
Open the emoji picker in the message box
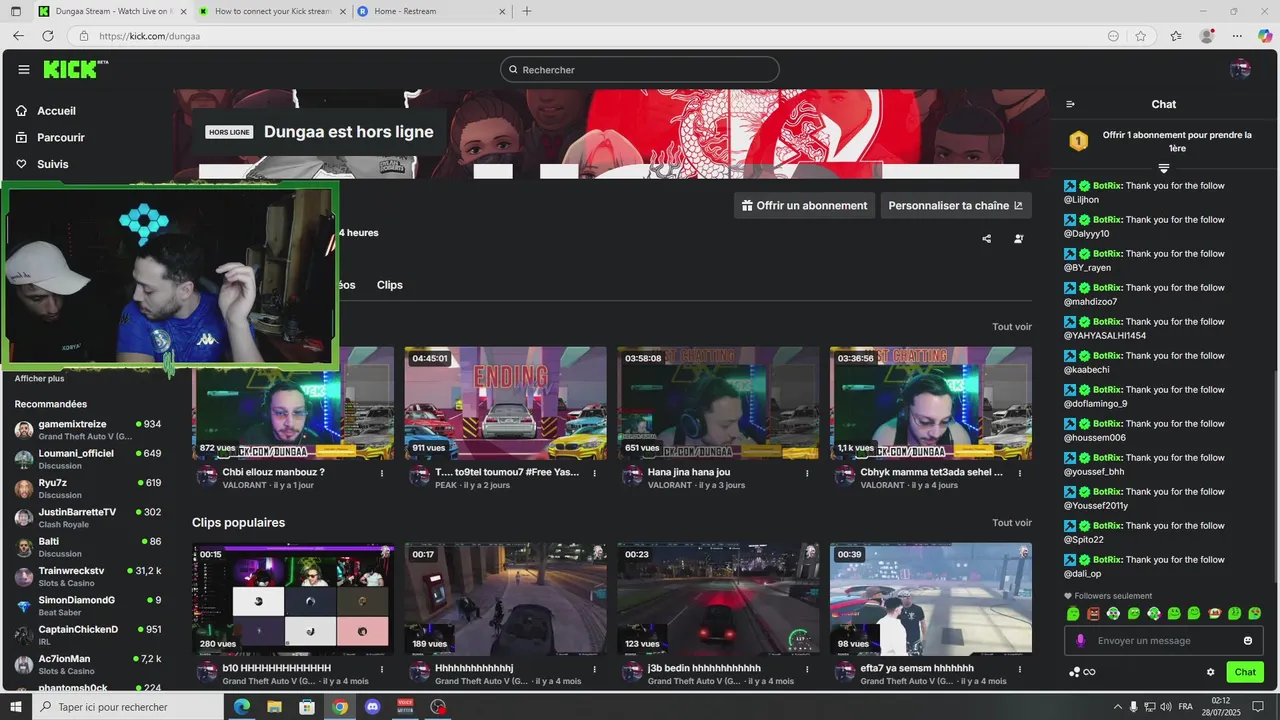[1247, 641]
